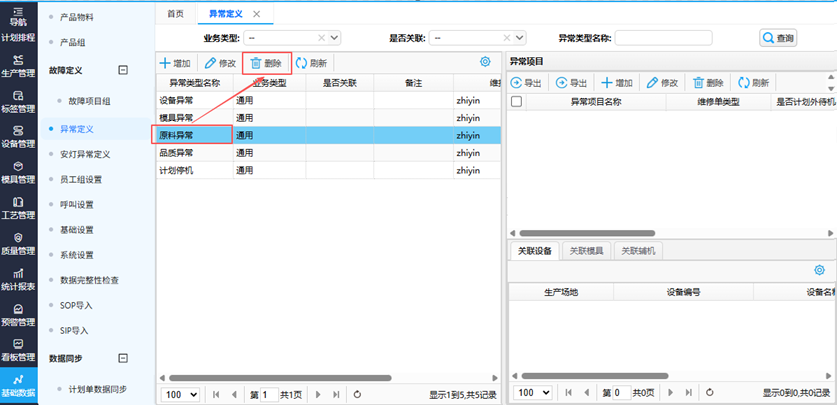
Task: Open 计划单数据同步 in the side menu
Action: point(98,389)
